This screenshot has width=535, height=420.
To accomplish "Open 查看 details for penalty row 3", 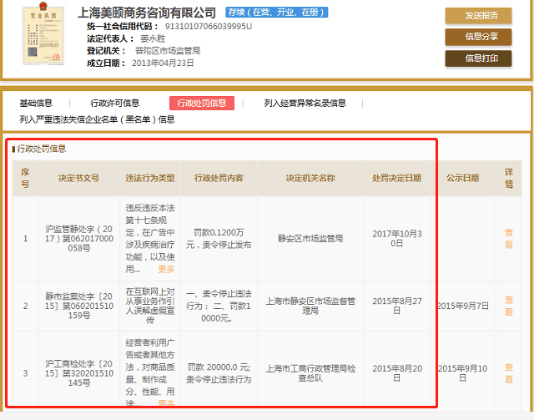I will 509,373.
